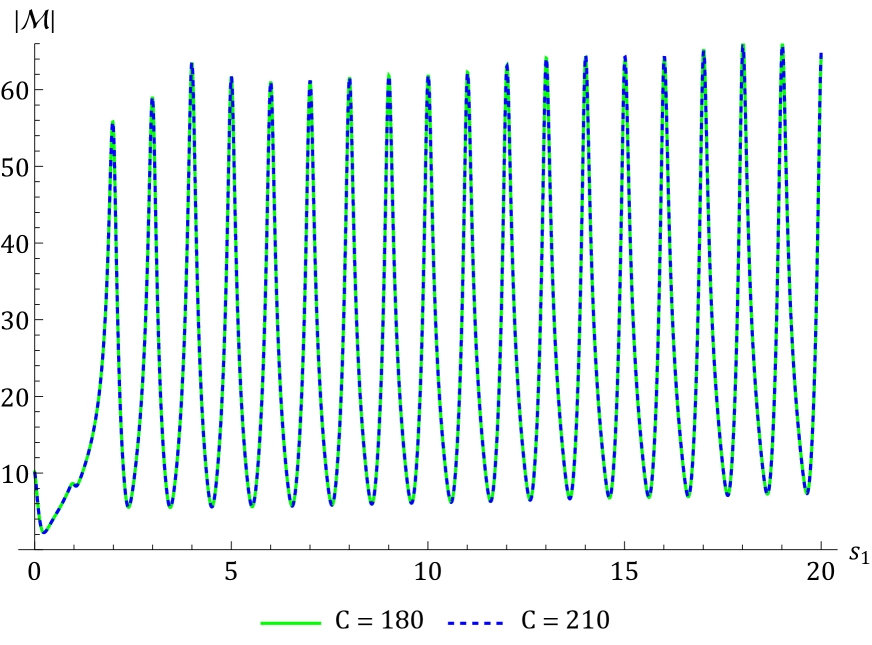Viewport: 872px width, 645px height.
Task: Click the s1 x-axis label
Action: tap(859, 553)
